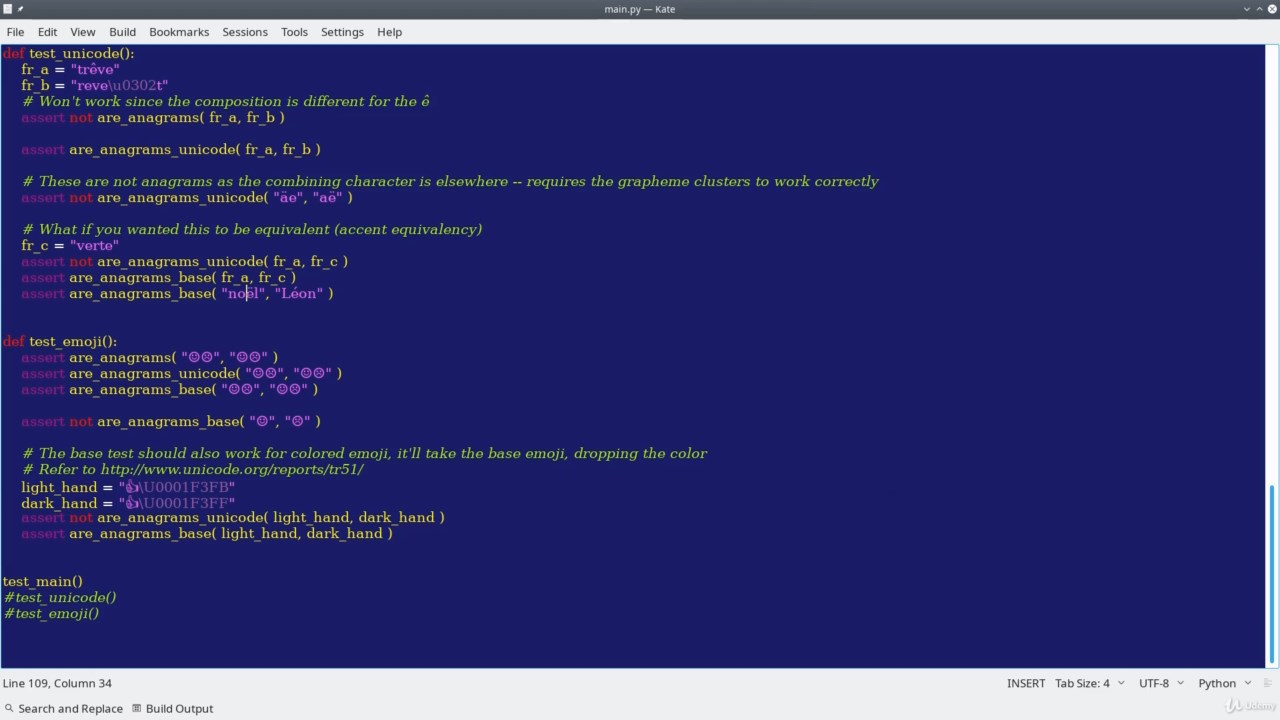Screen dimensions: 1280x720
Task: Click the Kate window menu icon in title bar
Action: 8,9
